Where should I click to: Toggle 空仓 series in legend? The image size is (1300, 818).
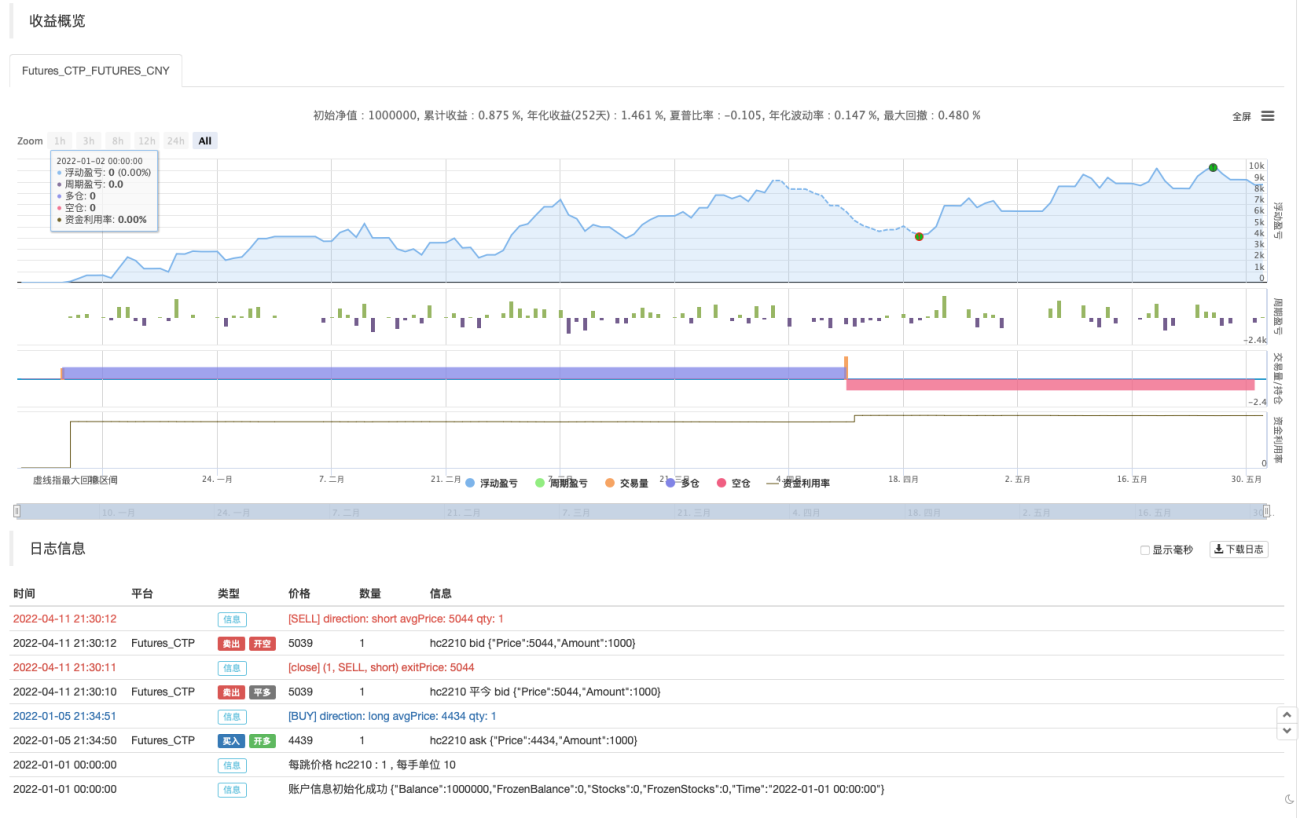[x=734, y=483]
